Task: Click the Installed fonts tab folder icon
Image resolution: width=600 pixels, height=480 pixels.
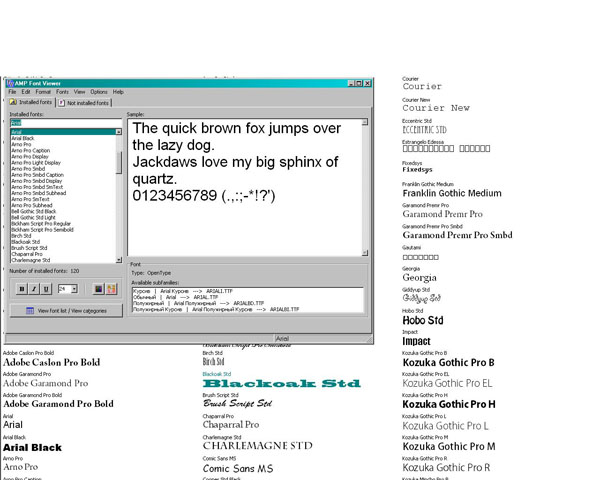Action: click(13, 102)
